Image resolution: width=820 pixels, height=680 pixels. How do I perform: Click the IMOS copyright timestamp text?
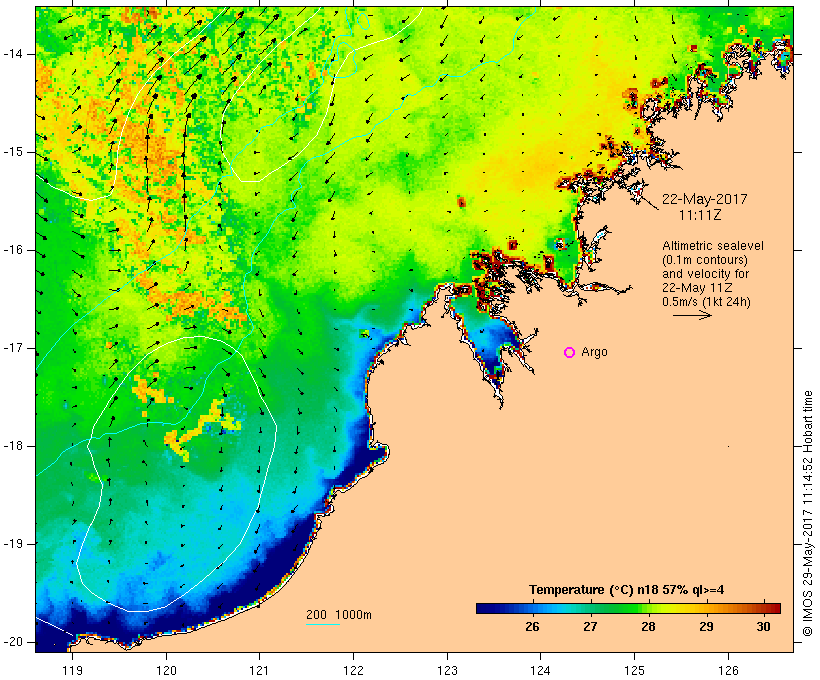(x=808, y=513)
